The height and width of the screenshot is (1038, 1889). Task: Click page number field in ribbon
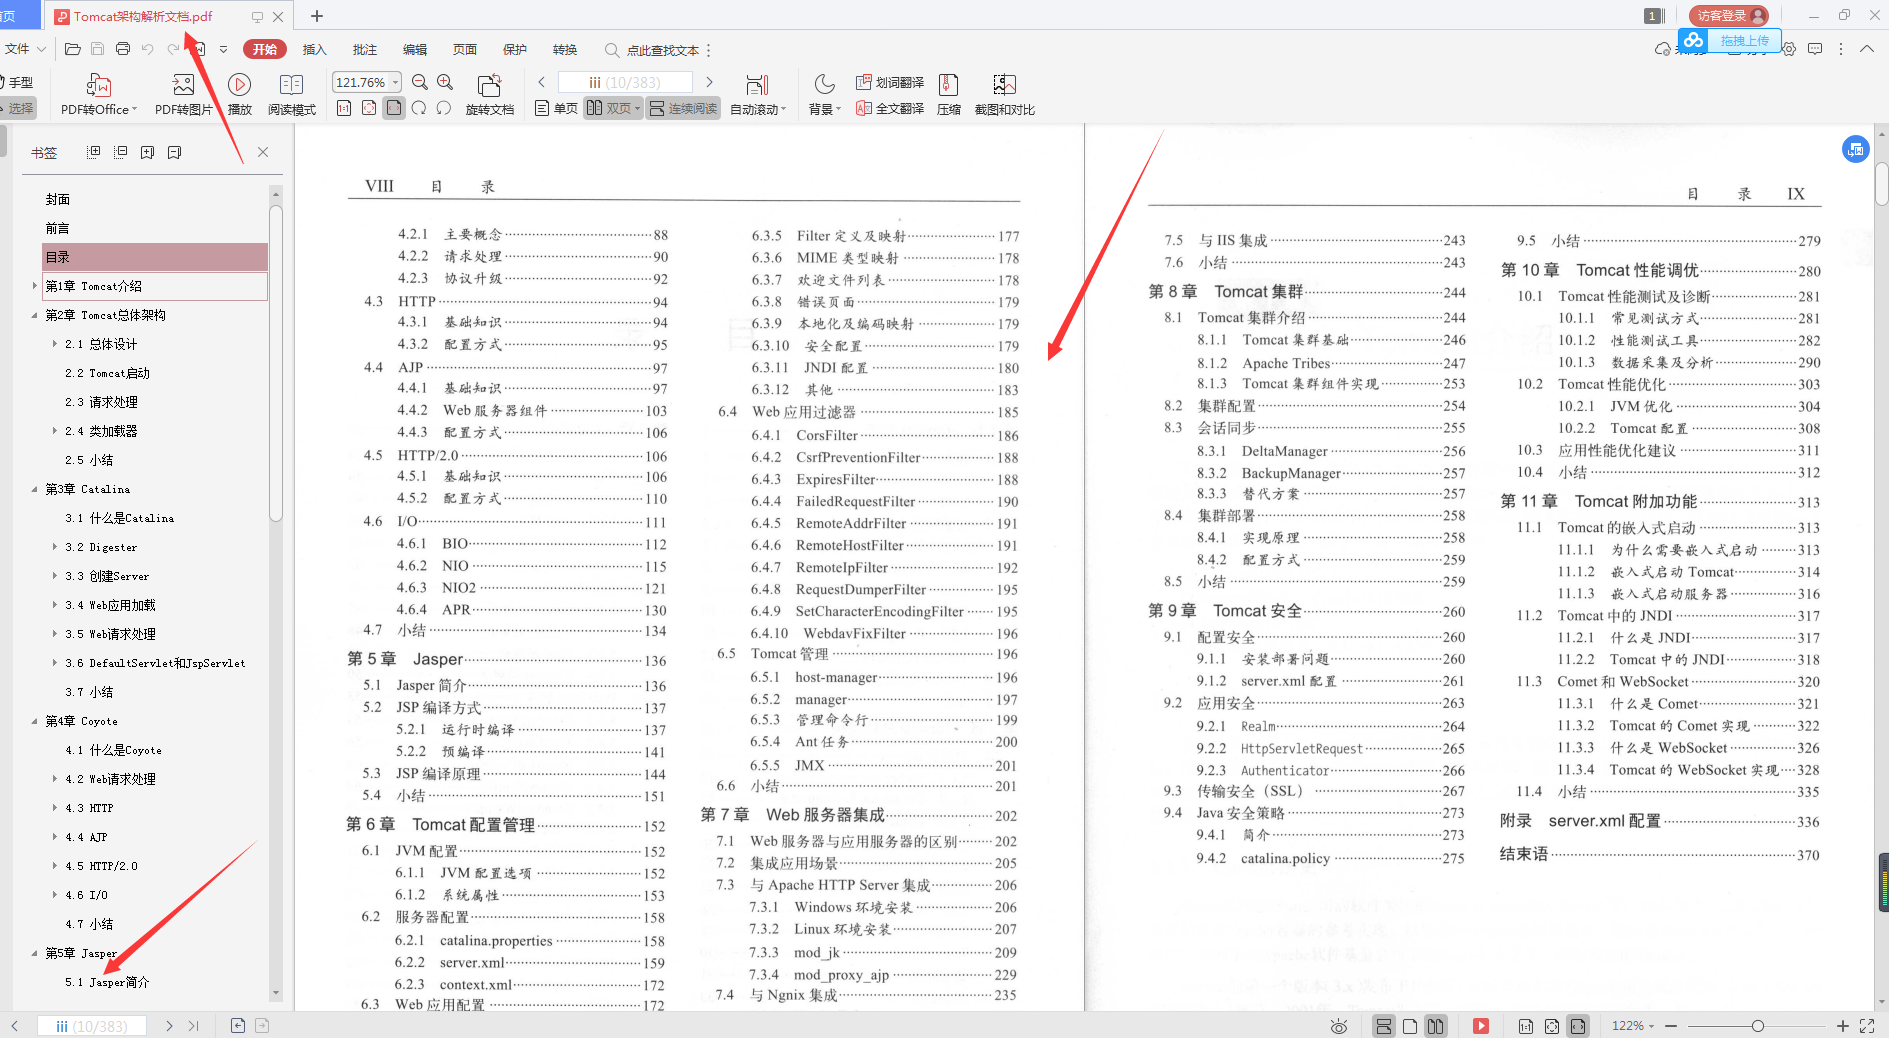point(625,82)
